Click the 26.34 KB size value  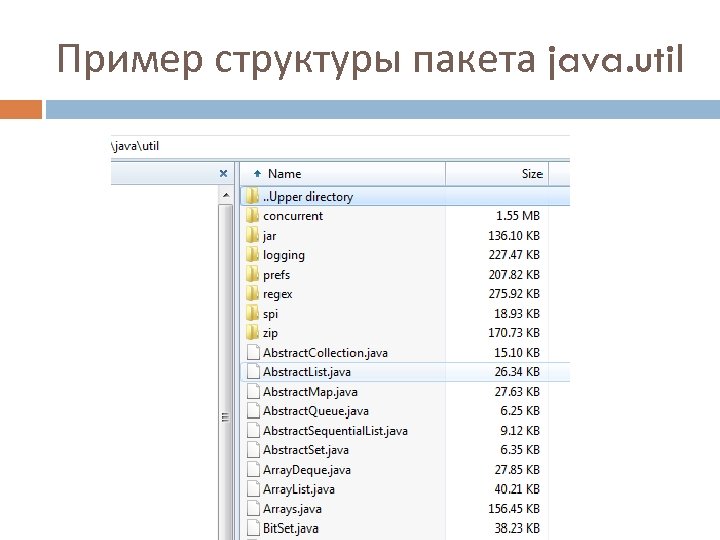point(517,372)
